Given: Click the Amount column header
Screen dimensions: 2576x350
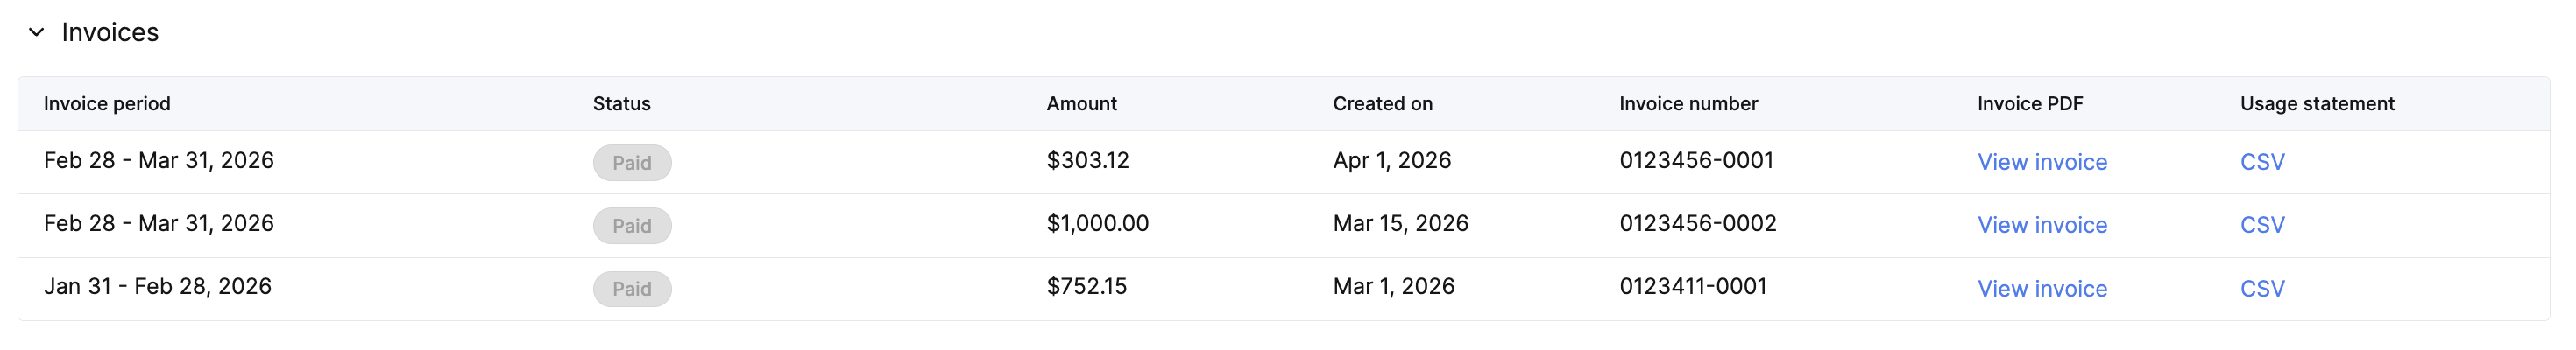Looking at the screenshot, I should point(1081,104).
